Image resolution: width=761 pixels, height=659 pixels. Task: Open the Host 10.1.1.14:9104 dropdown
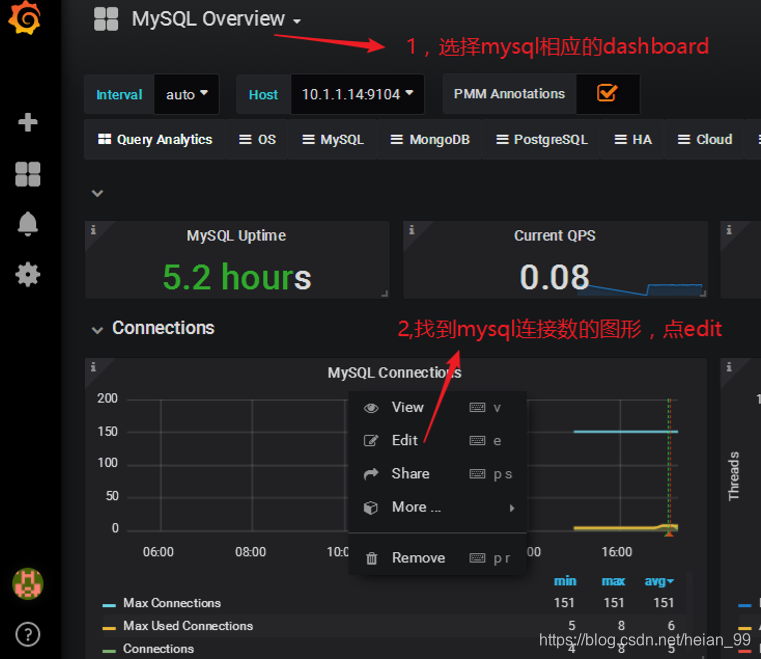(357, 94)
